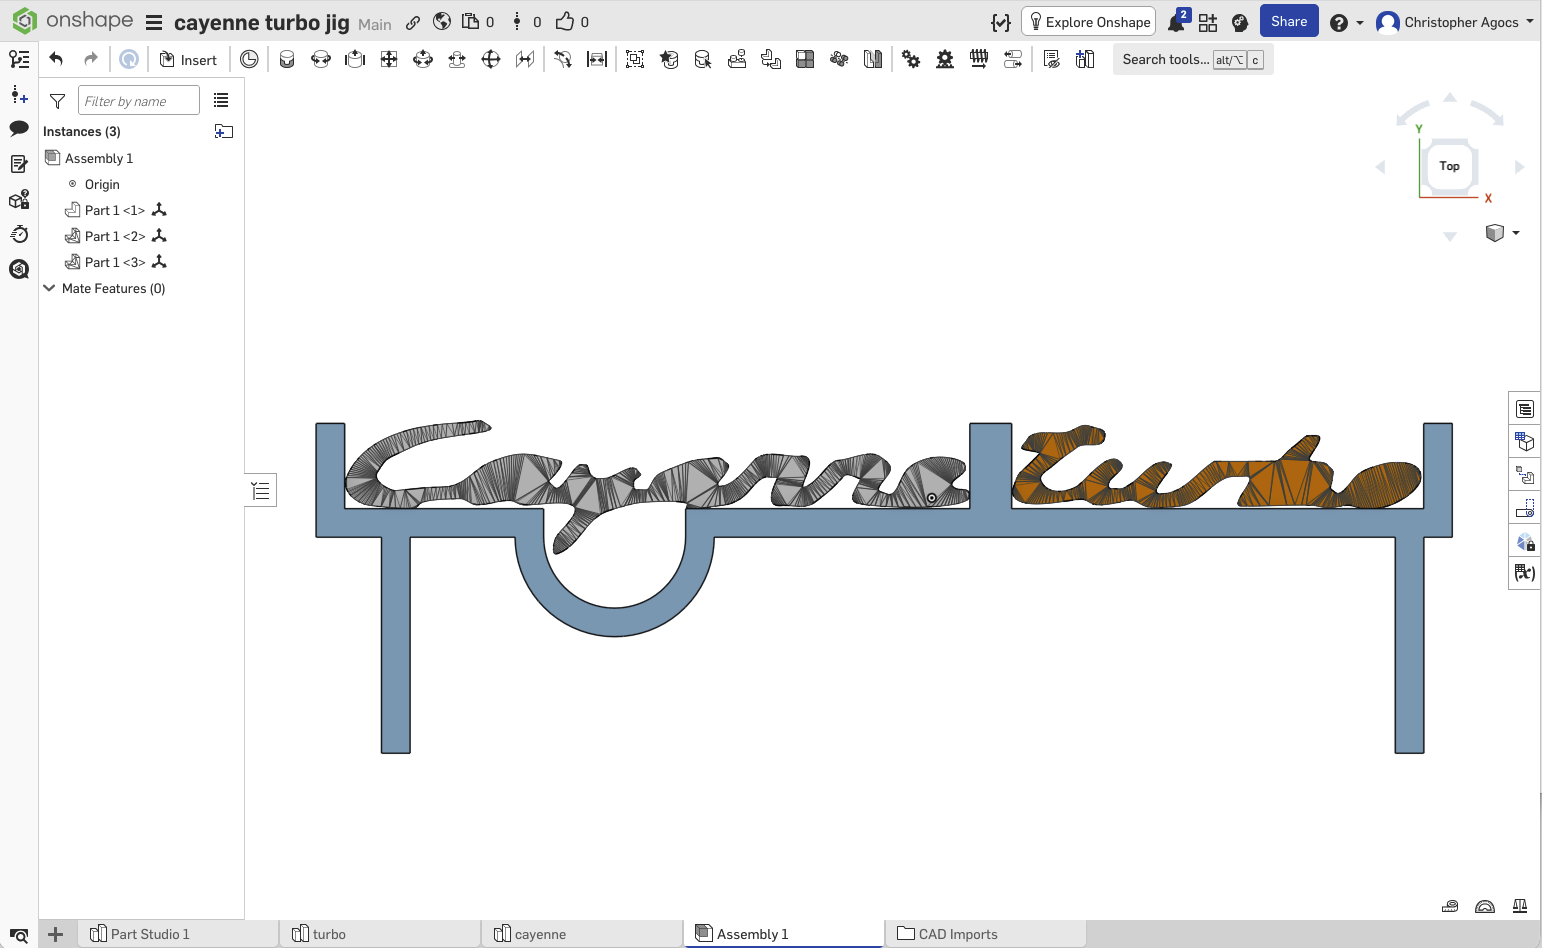Open the App Store grid icon

(x=1208, y=22)
